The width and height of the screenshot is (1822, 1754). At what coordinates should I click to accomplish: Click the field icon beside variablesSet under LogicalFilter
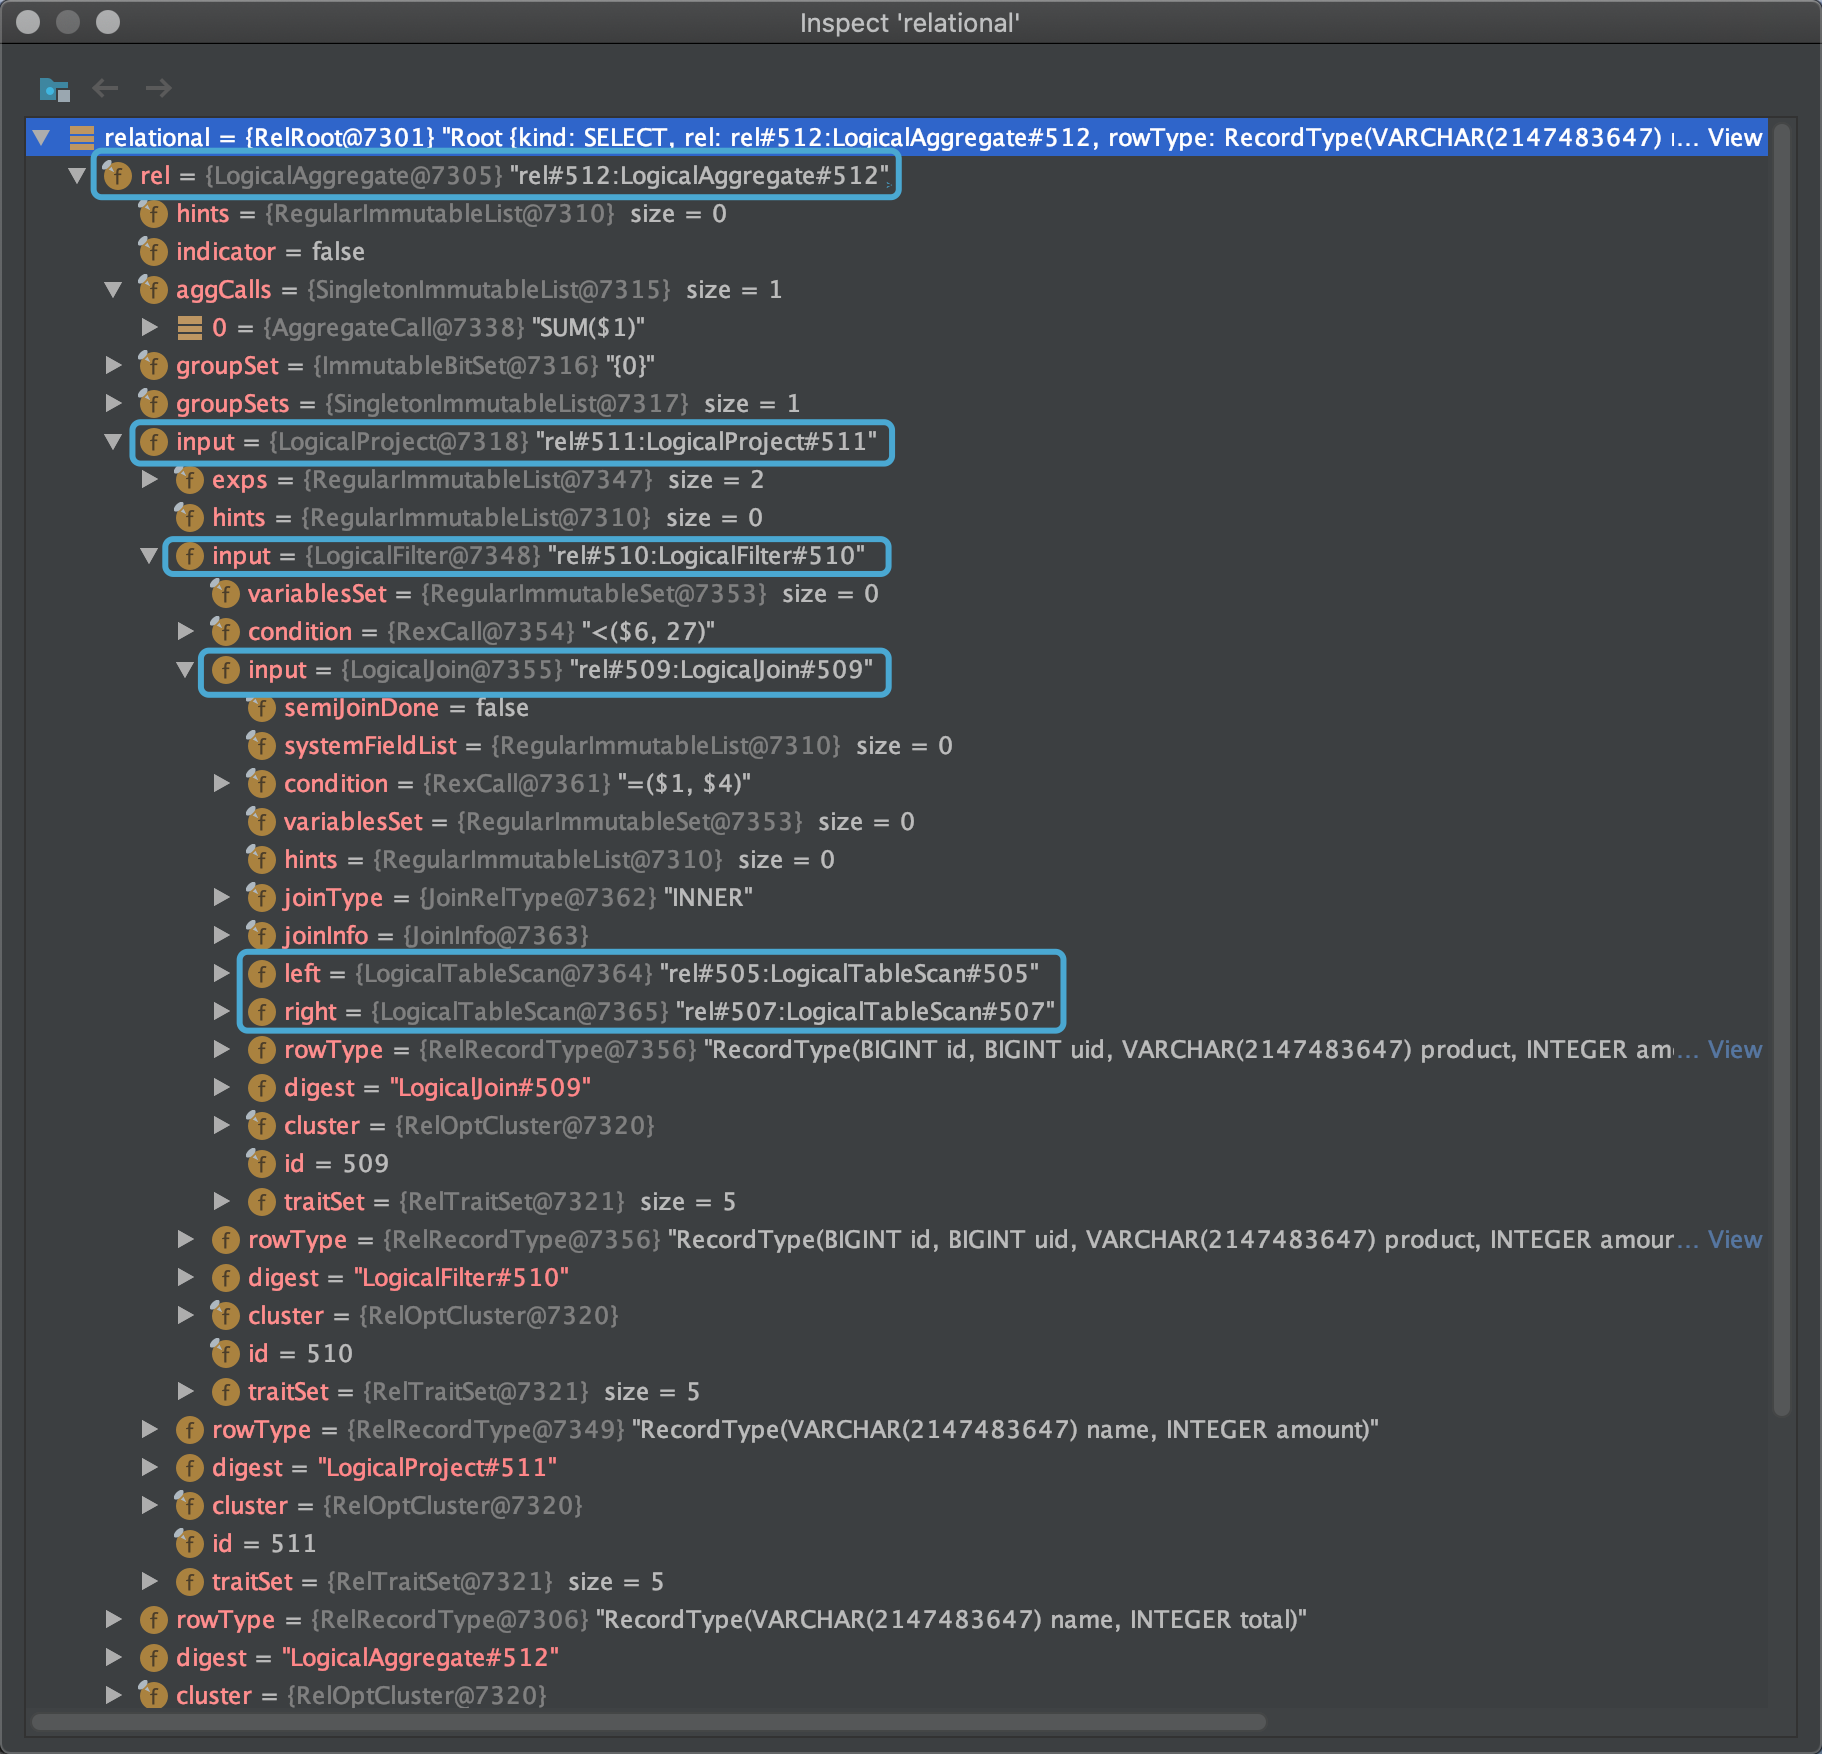coord(225,593)
